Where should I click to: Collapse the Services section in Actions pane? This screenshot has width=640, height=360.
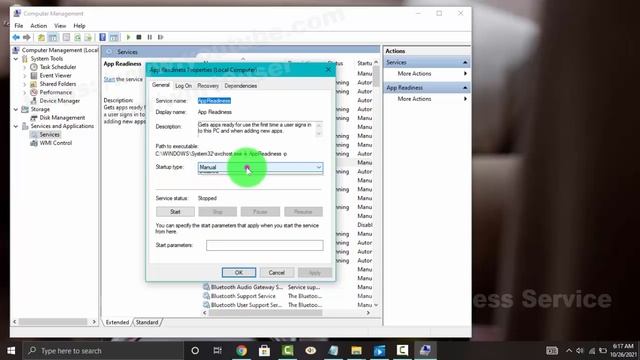[465, 62]
